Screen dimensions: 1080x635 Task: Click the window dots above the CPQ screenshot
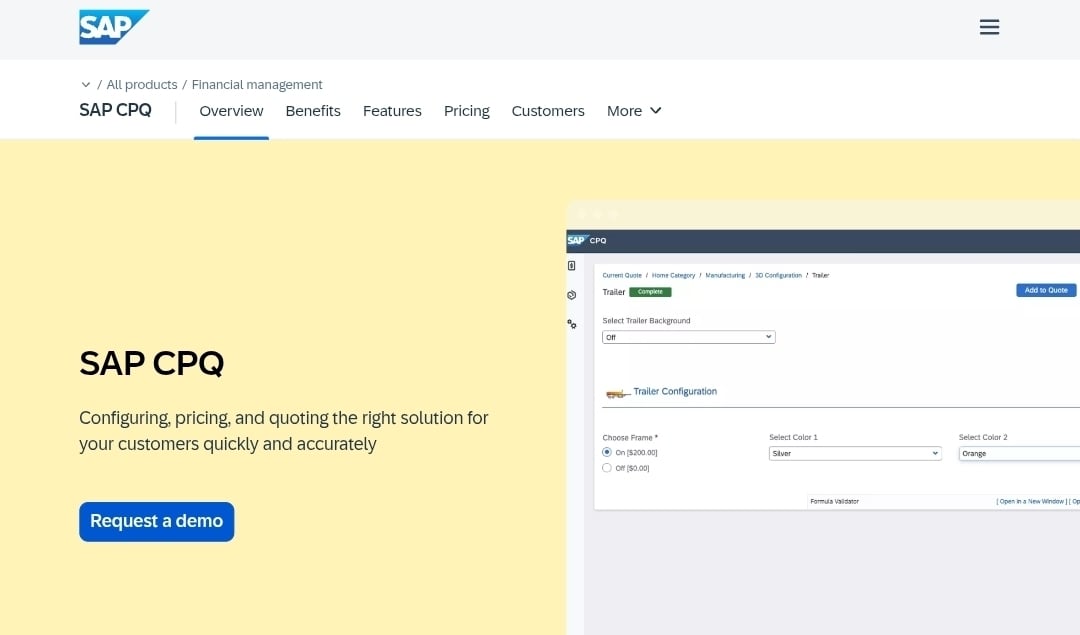pyautogui.click(x=597, y=213)
